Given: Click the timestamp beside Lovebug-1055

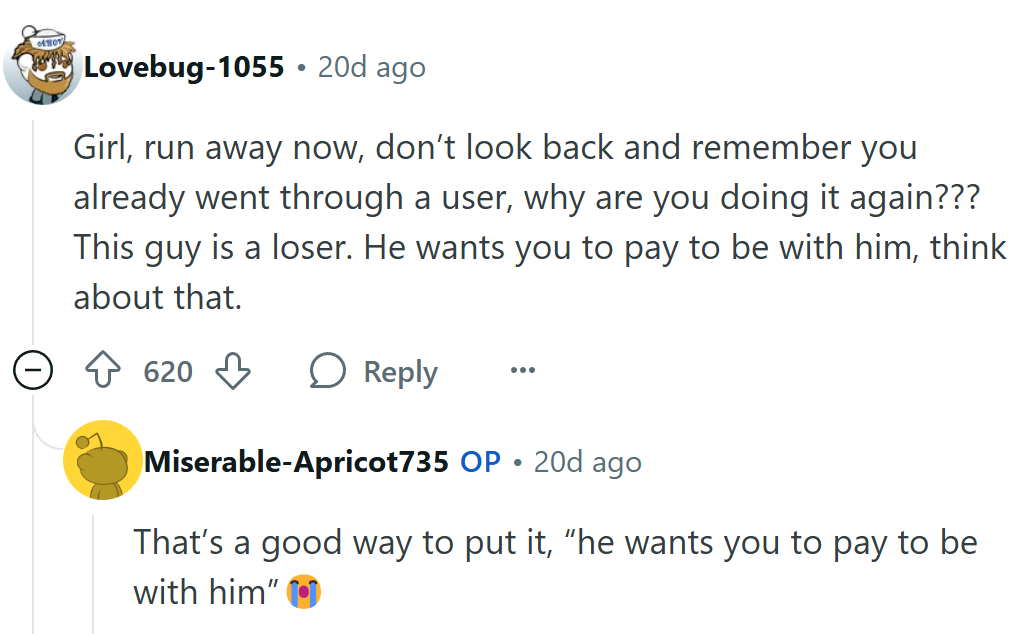Looking at the screenshot, I should click(x=372, y=68).
